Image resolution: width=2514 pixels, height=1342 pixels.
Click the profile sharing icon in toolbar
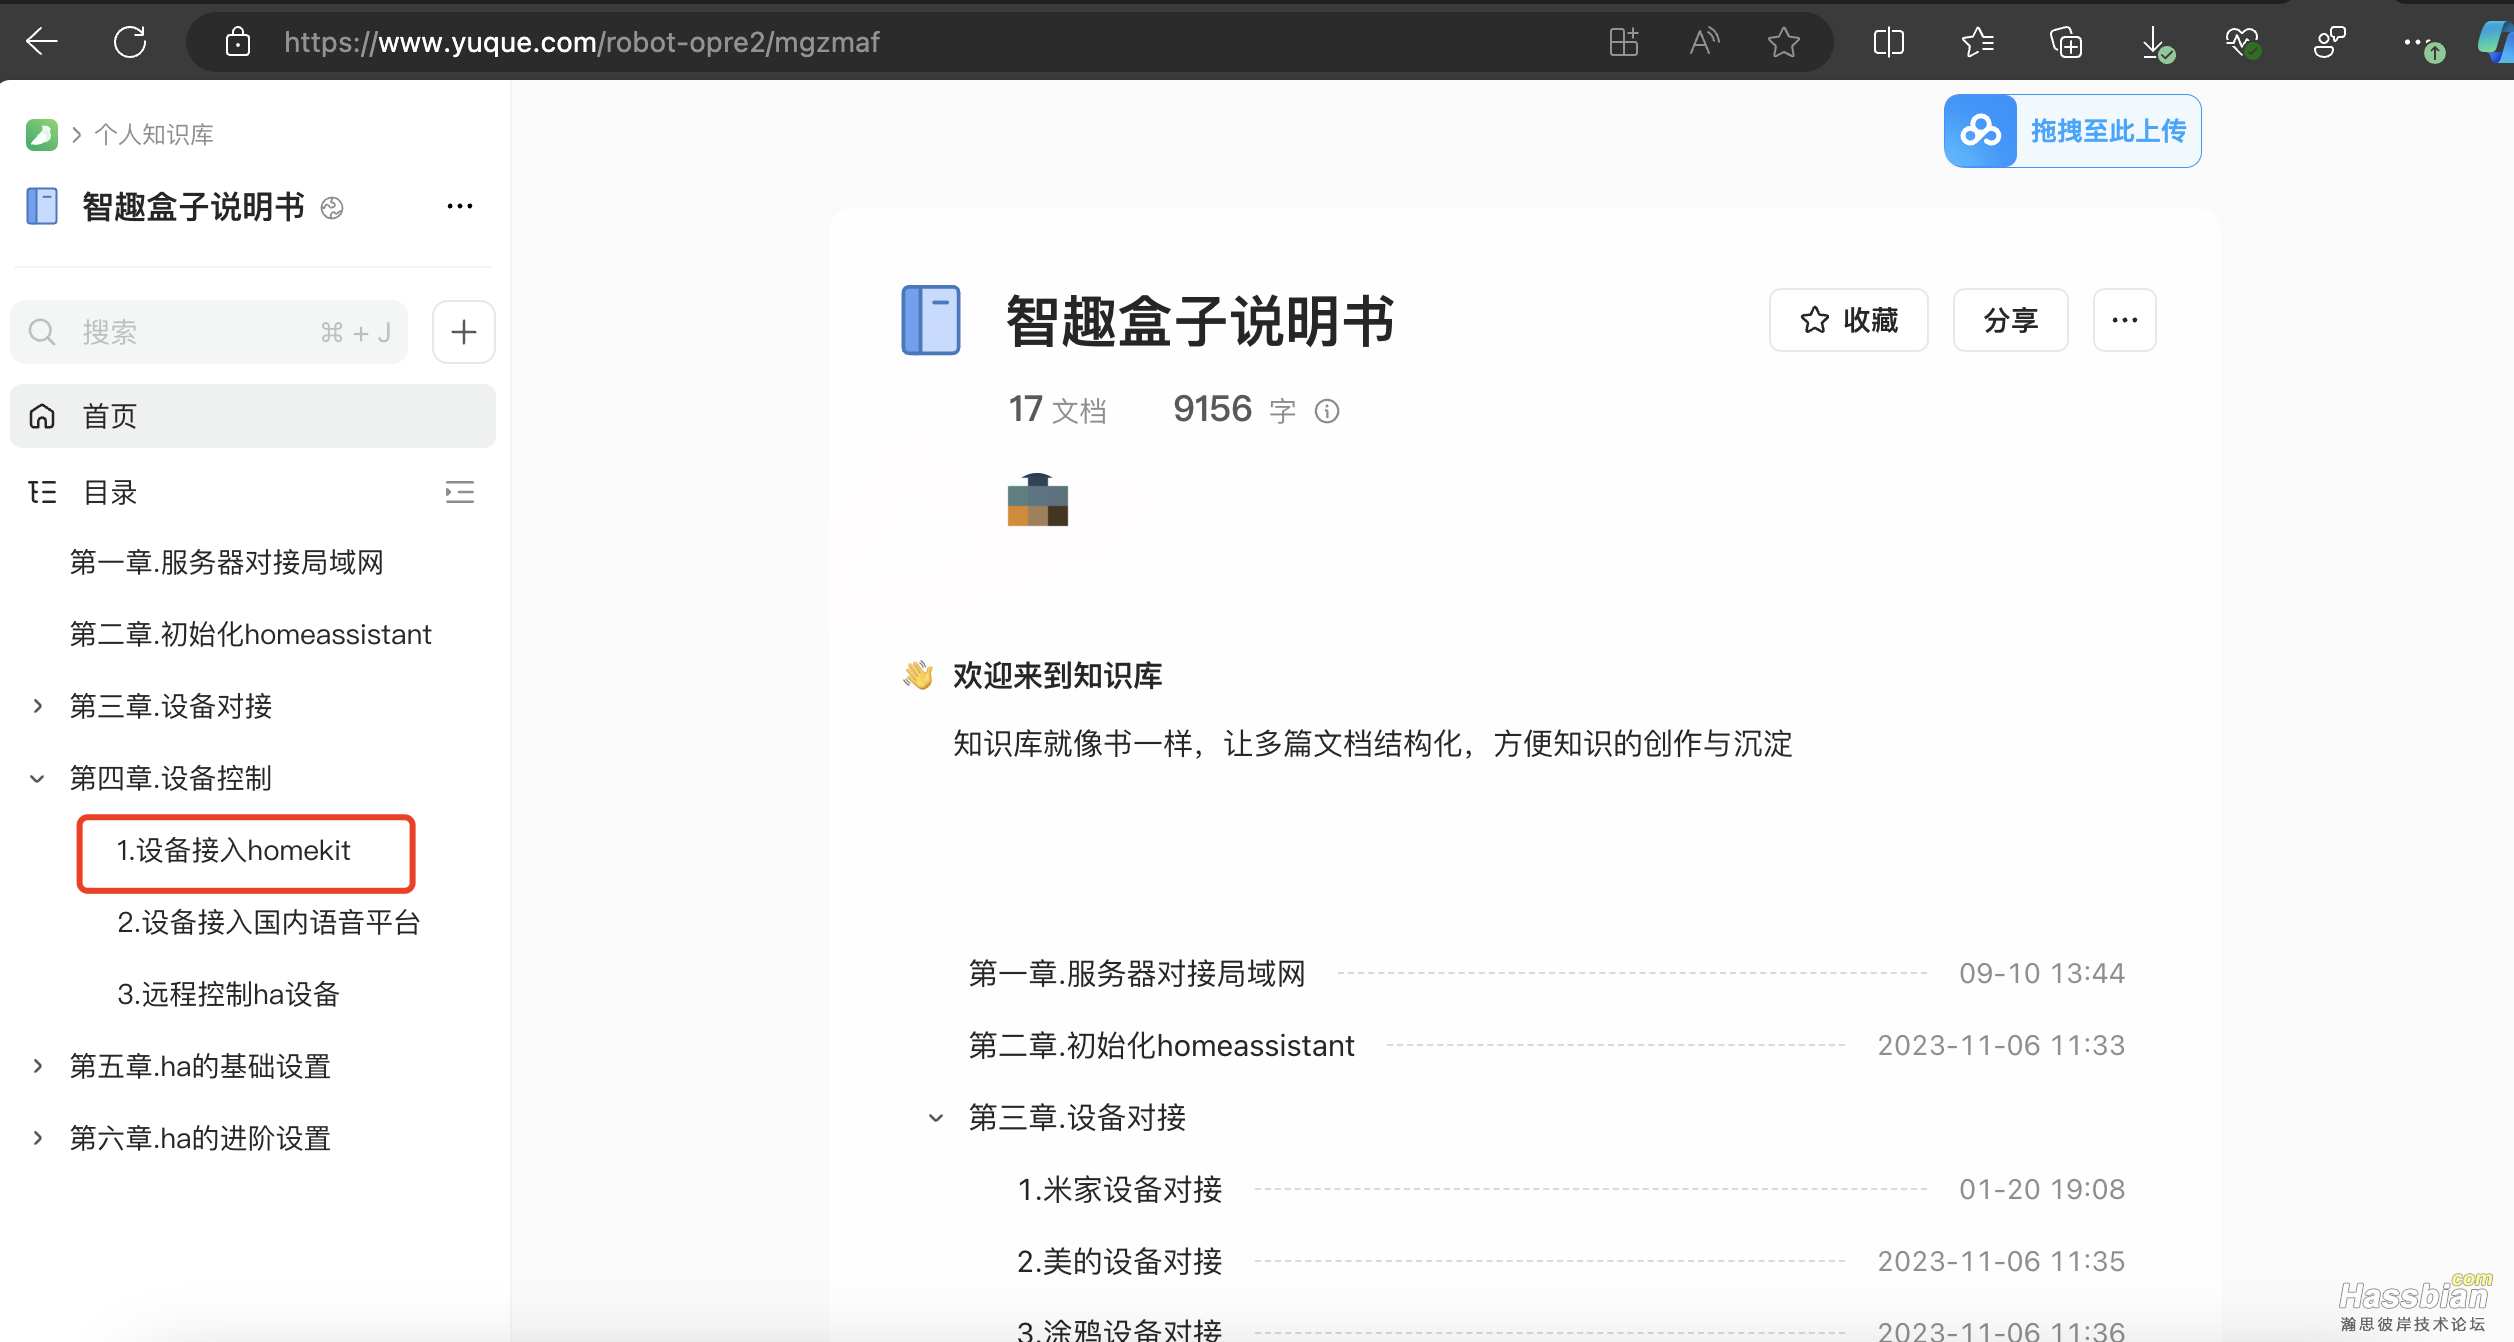(x=2330, y=42)
